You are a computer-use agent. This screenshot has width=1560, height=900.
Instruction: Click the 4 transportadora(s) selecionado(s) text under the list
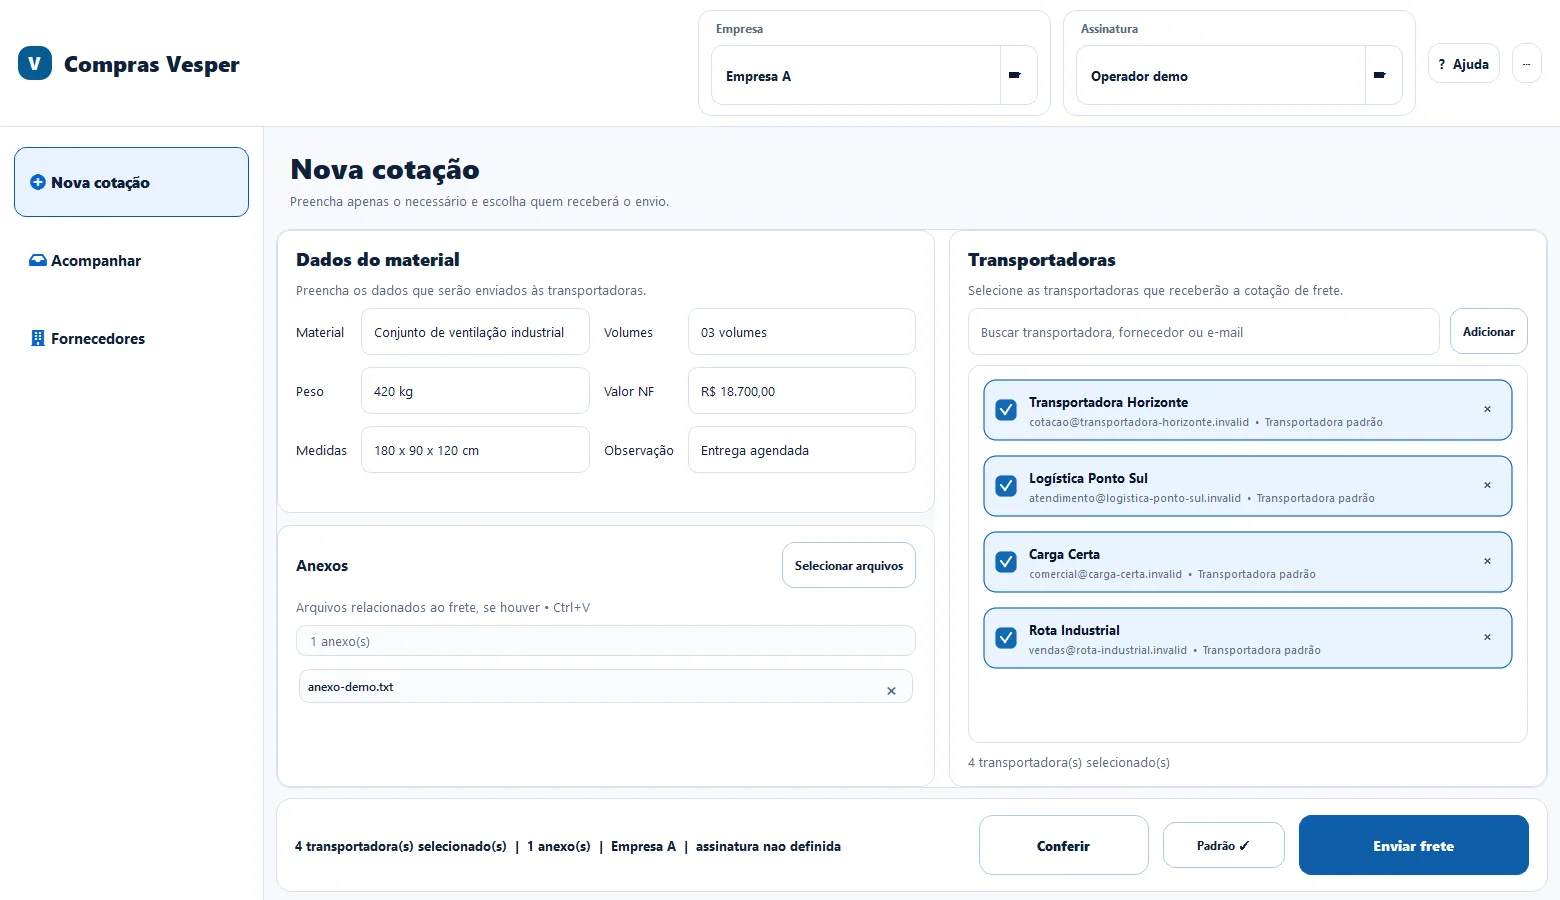click(1069, 762)
